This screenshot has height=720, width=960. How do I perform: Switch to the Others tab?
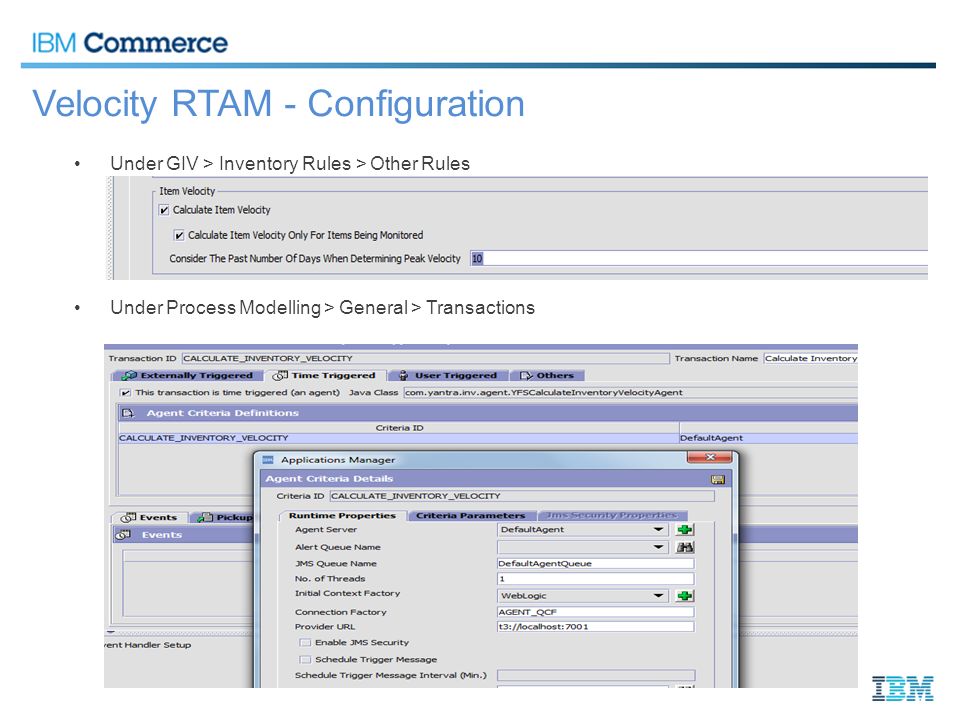(x=547, y=375)
